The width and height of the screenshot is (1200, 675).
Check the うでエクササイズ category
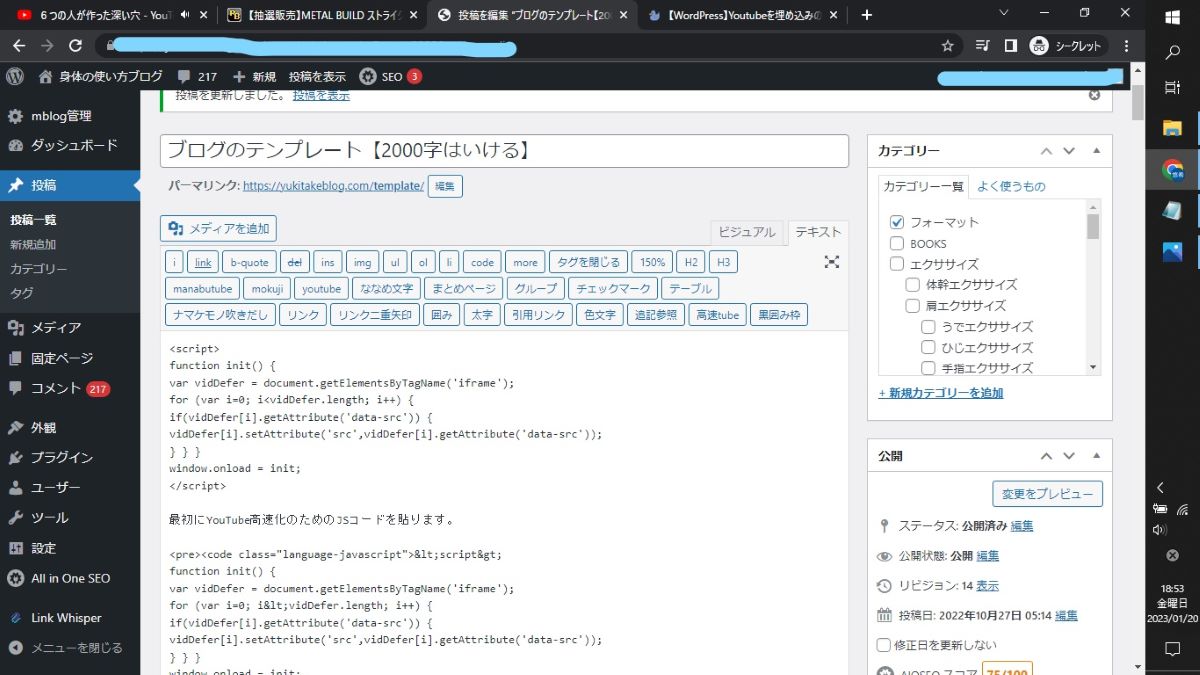click(x=929, y=327)
